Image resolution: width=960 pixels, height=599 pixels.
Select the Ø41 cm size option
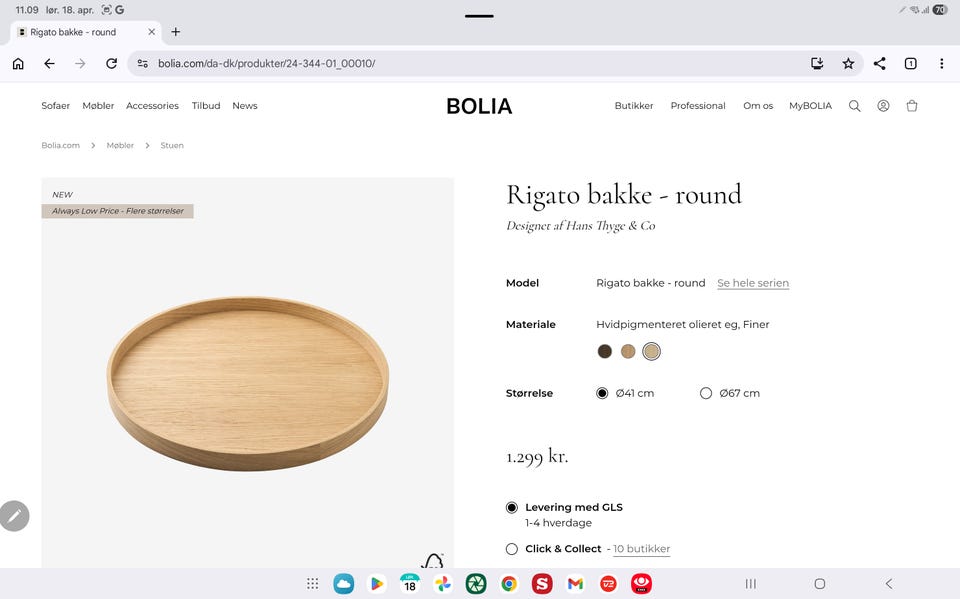click(x=602, y=393)
